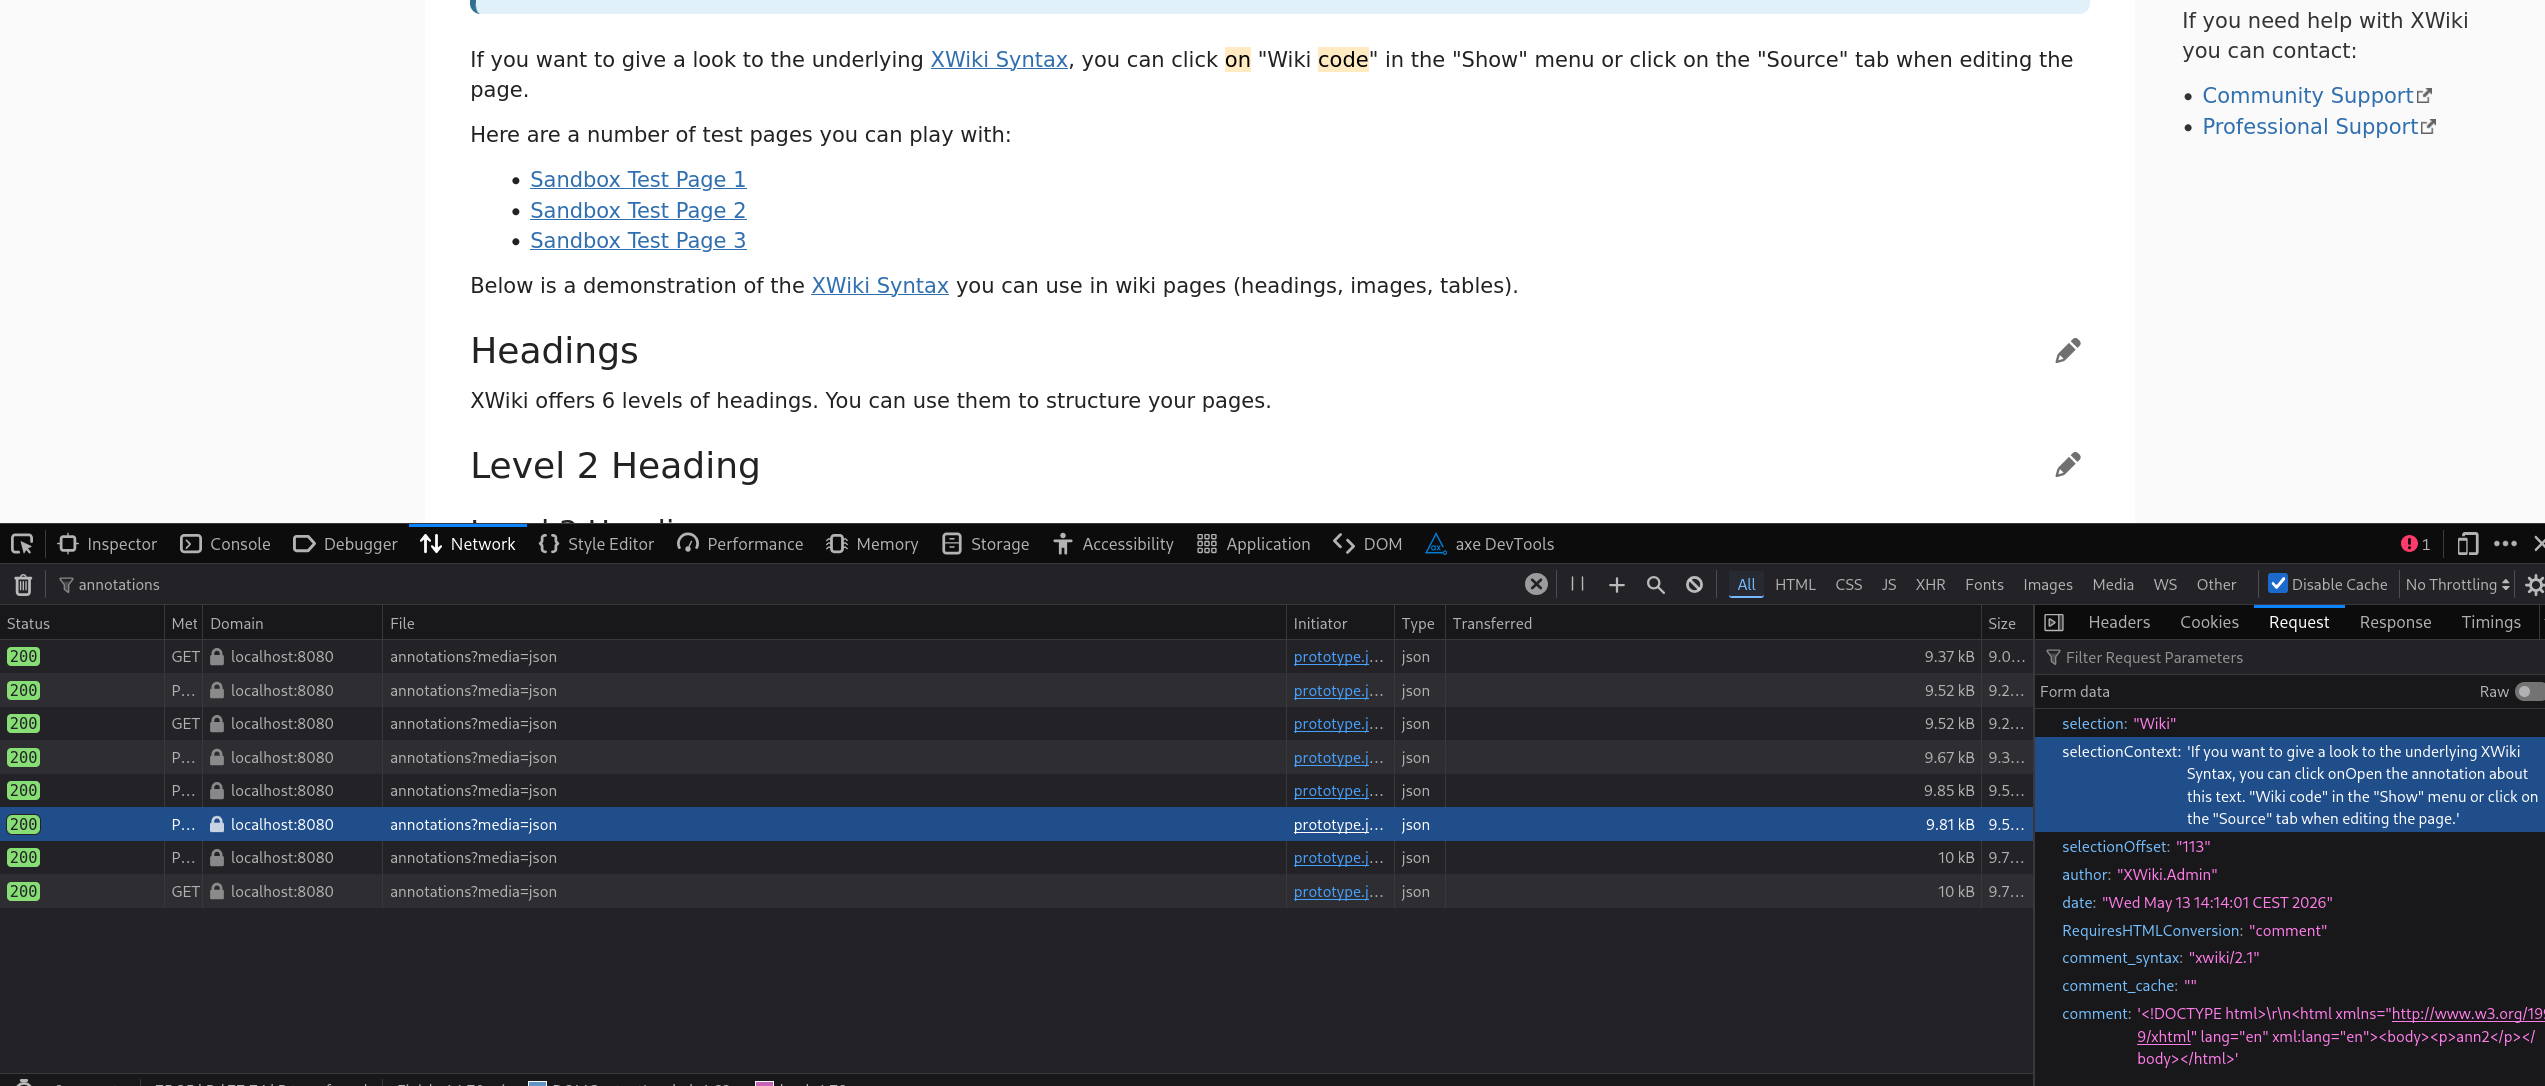
Task: Click the error count badge icon
Action: [2415, 544]
